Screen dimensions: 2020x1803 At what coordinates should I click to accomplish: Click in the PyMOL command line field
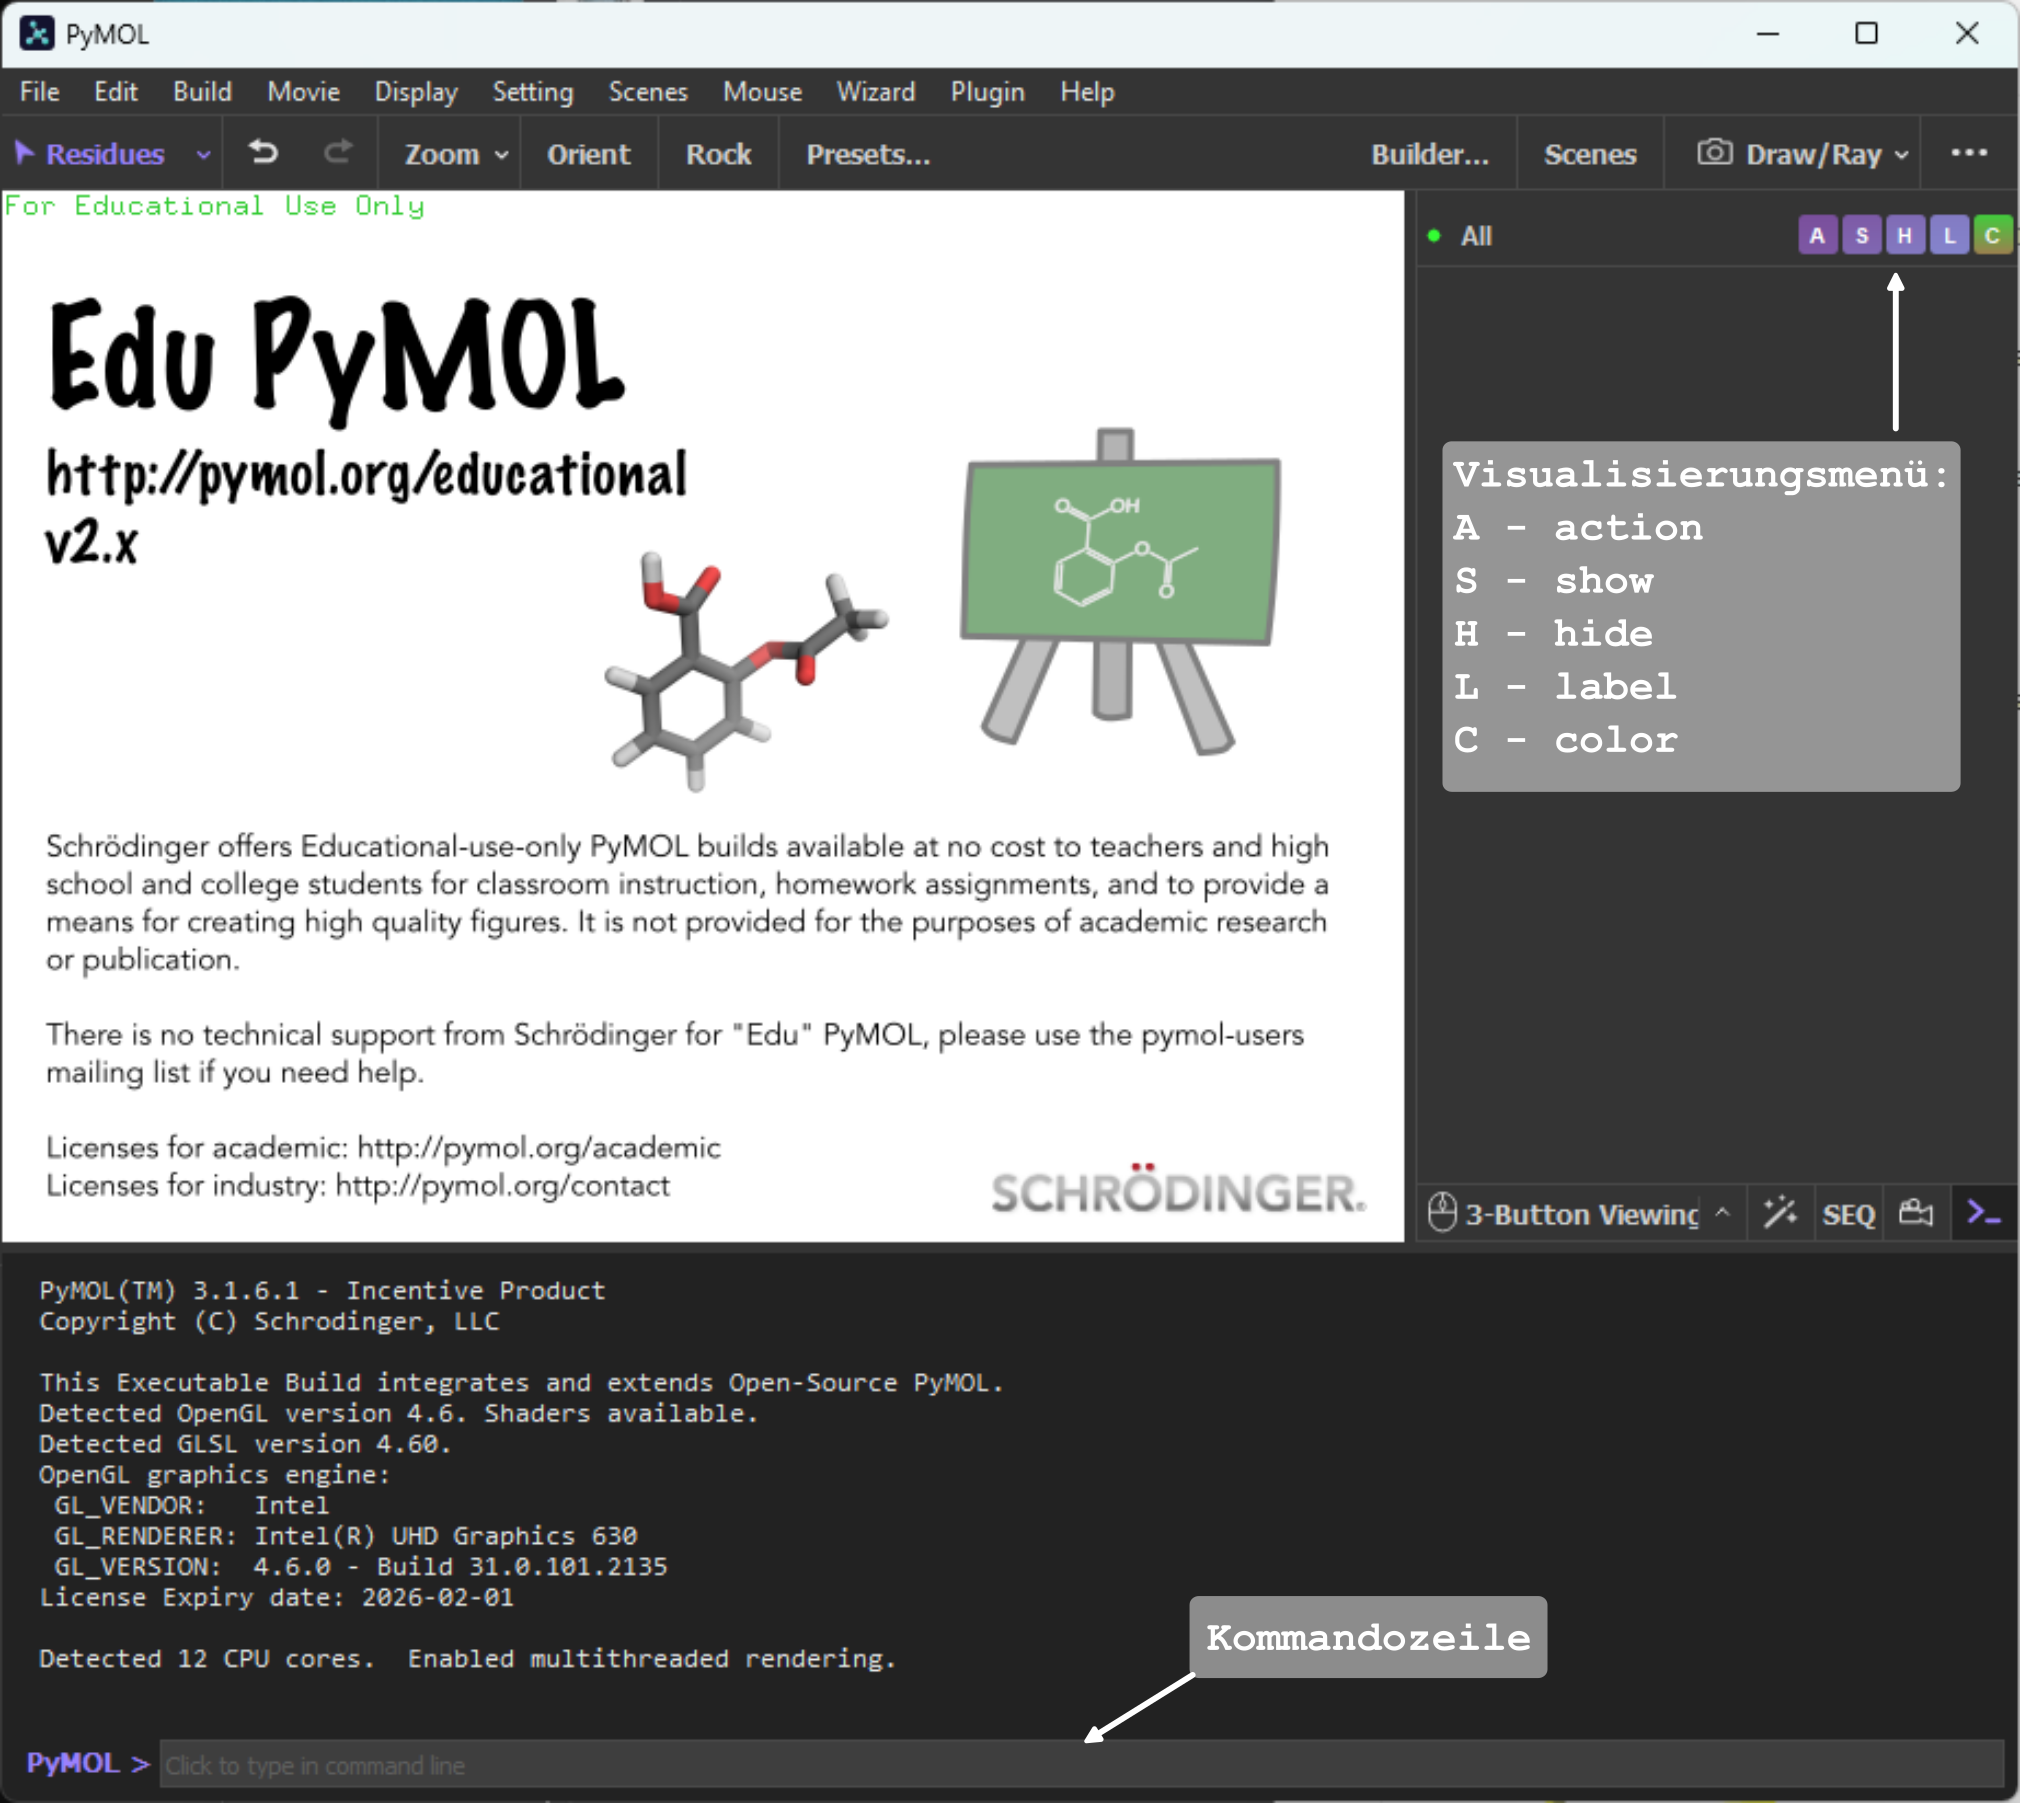1082,1765
